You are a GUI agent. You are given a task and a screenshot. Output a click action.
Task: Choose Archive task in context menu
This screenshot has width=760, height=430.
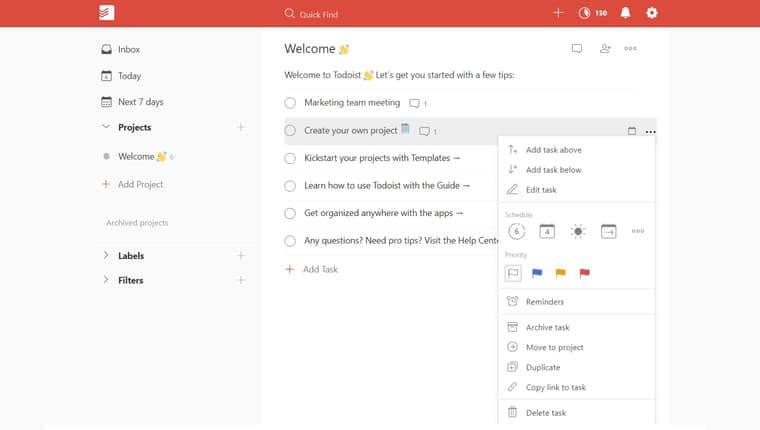click(x=577, y=327)
